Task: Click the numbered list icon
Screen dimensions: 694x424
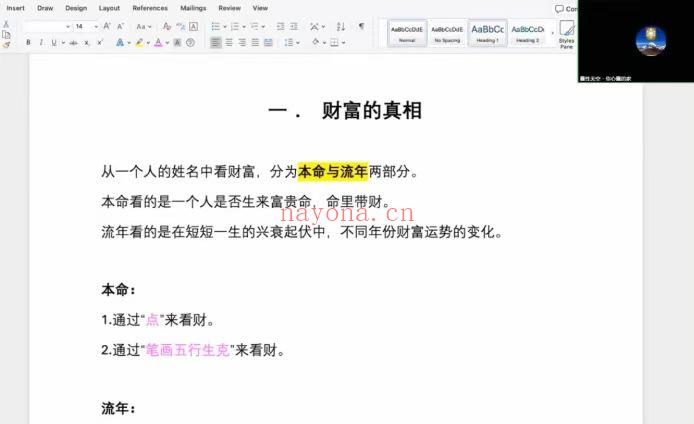Action: [235, 27]
